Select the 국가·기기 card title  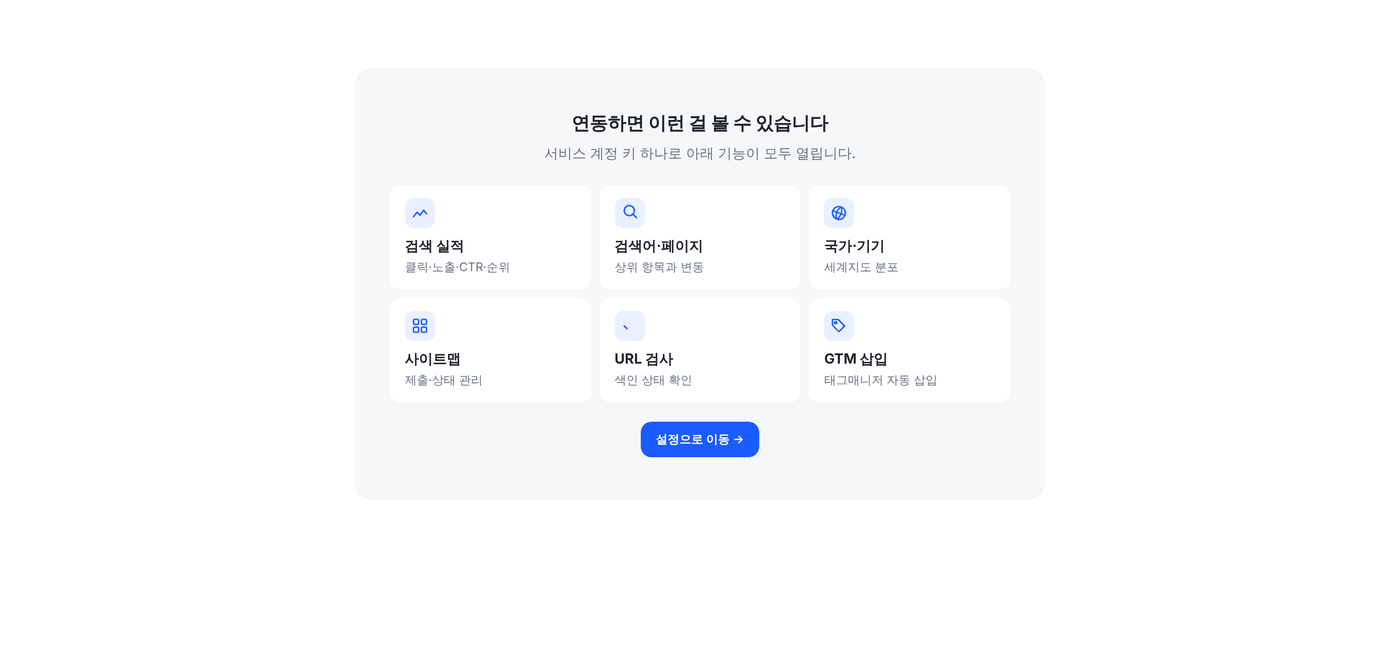click(x=854, y=246)
